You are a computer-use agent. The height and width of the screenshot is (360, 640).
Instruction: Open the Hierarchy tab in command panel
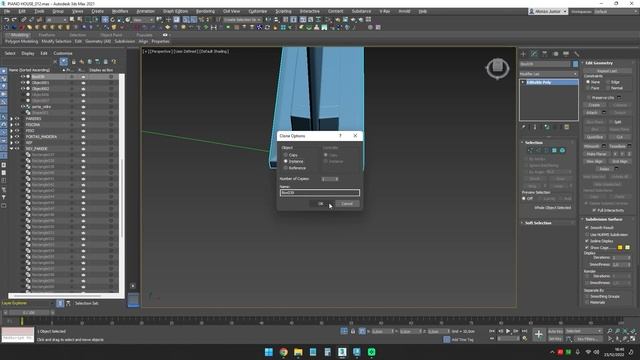(x=544, y=54)
